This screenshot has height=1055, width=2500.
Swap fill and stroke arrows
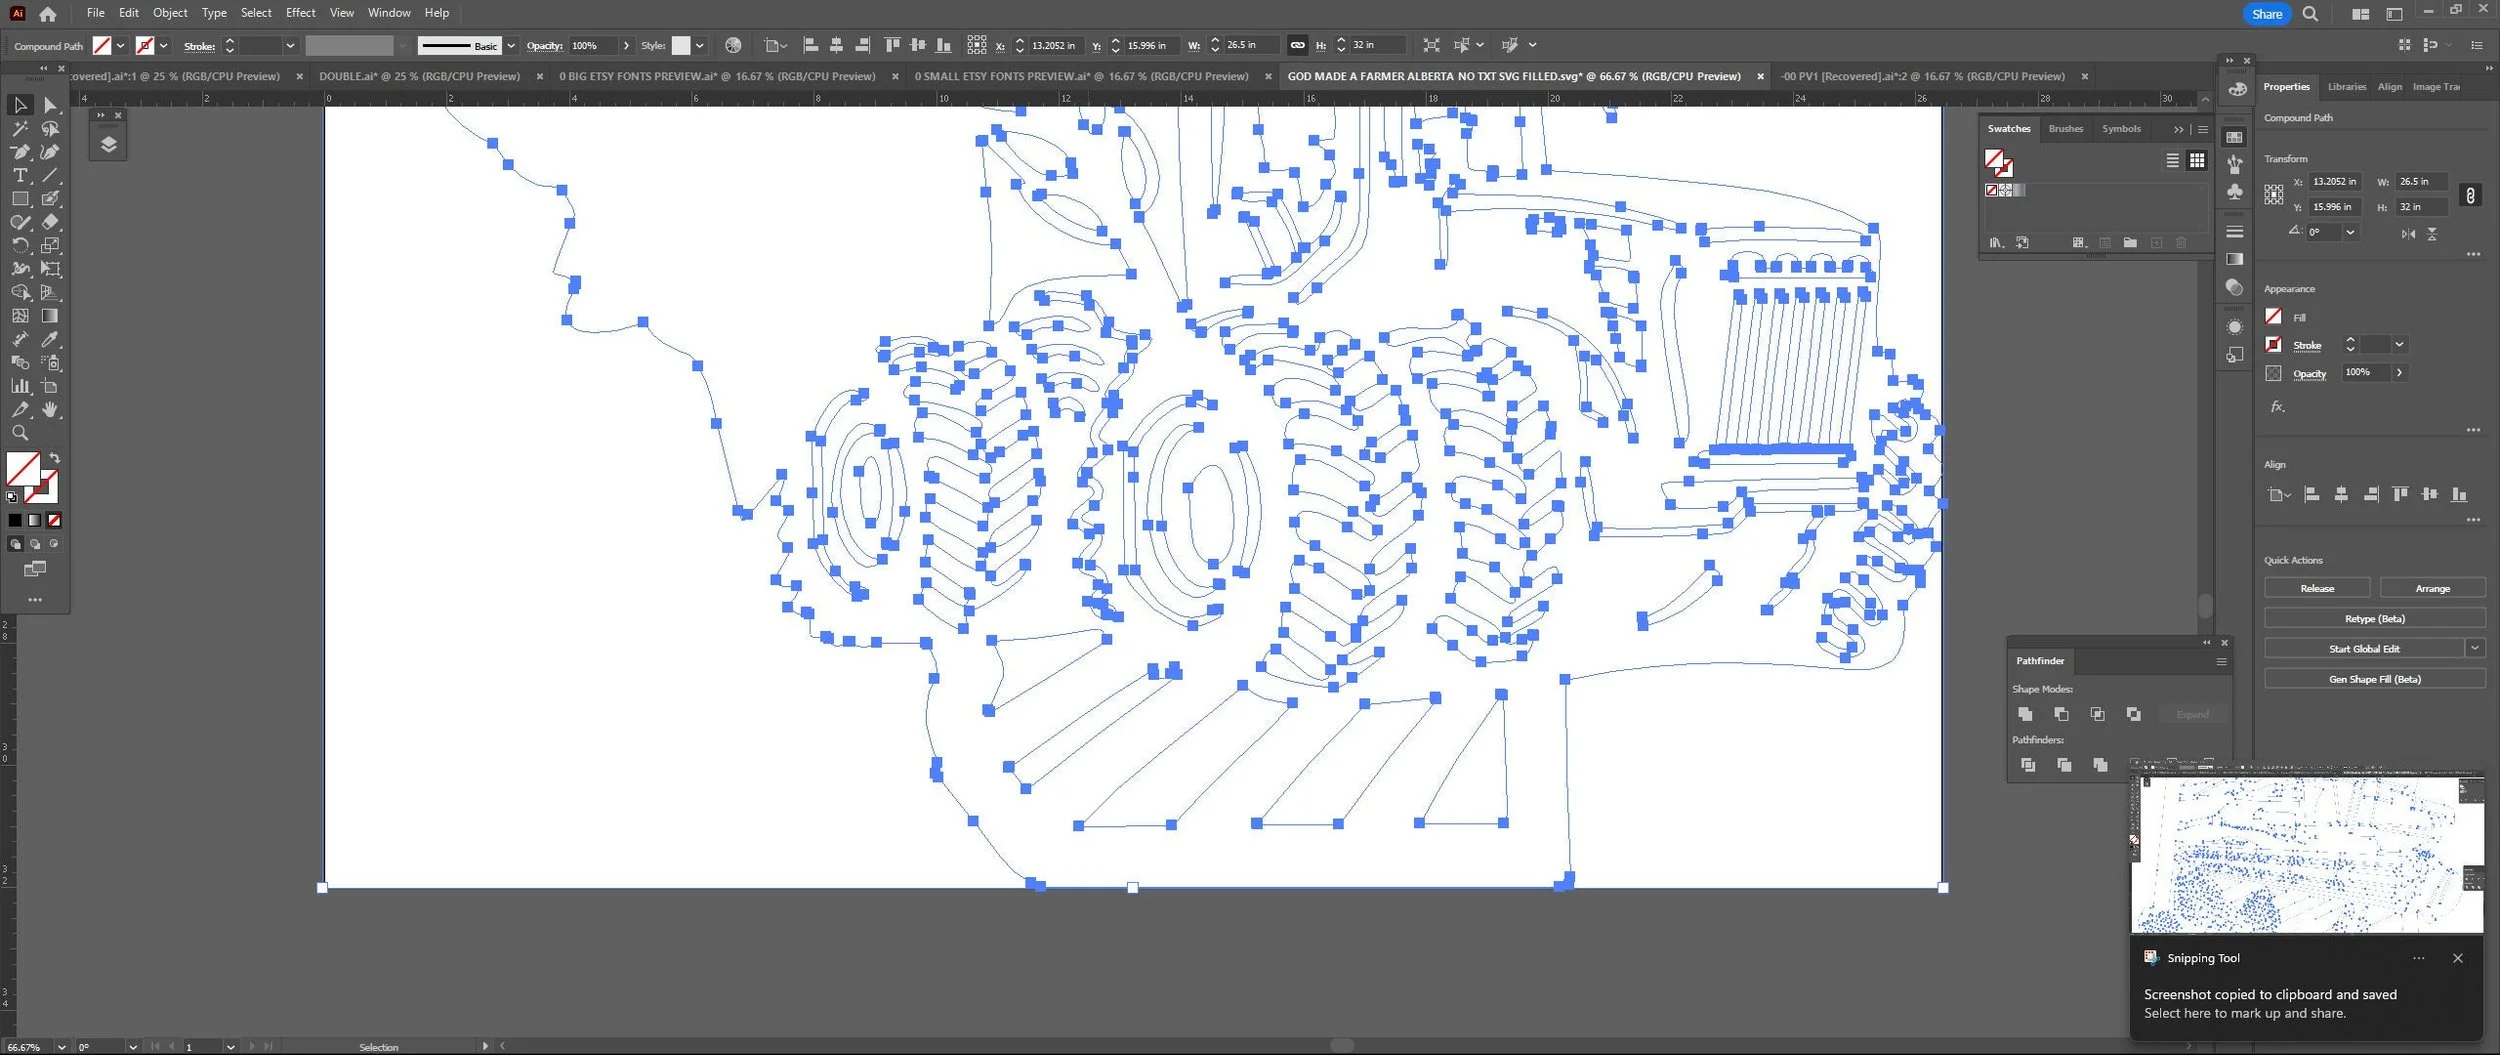click(55, 458)
